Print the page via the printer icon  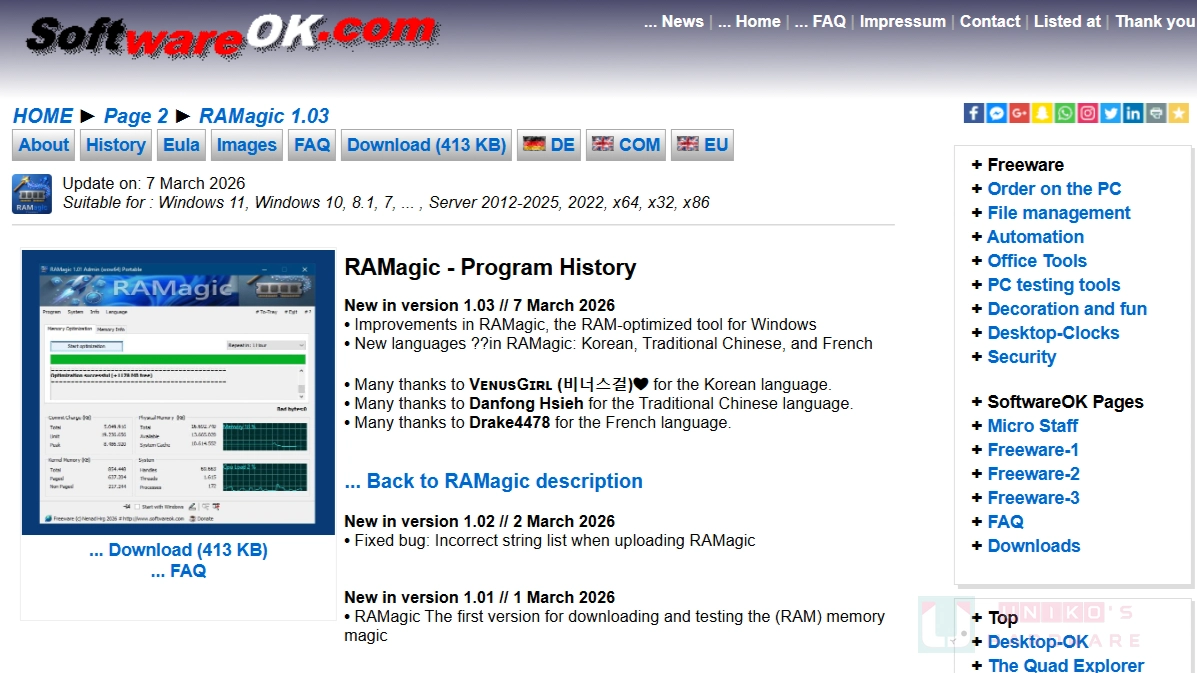[x=1156, y=114]
